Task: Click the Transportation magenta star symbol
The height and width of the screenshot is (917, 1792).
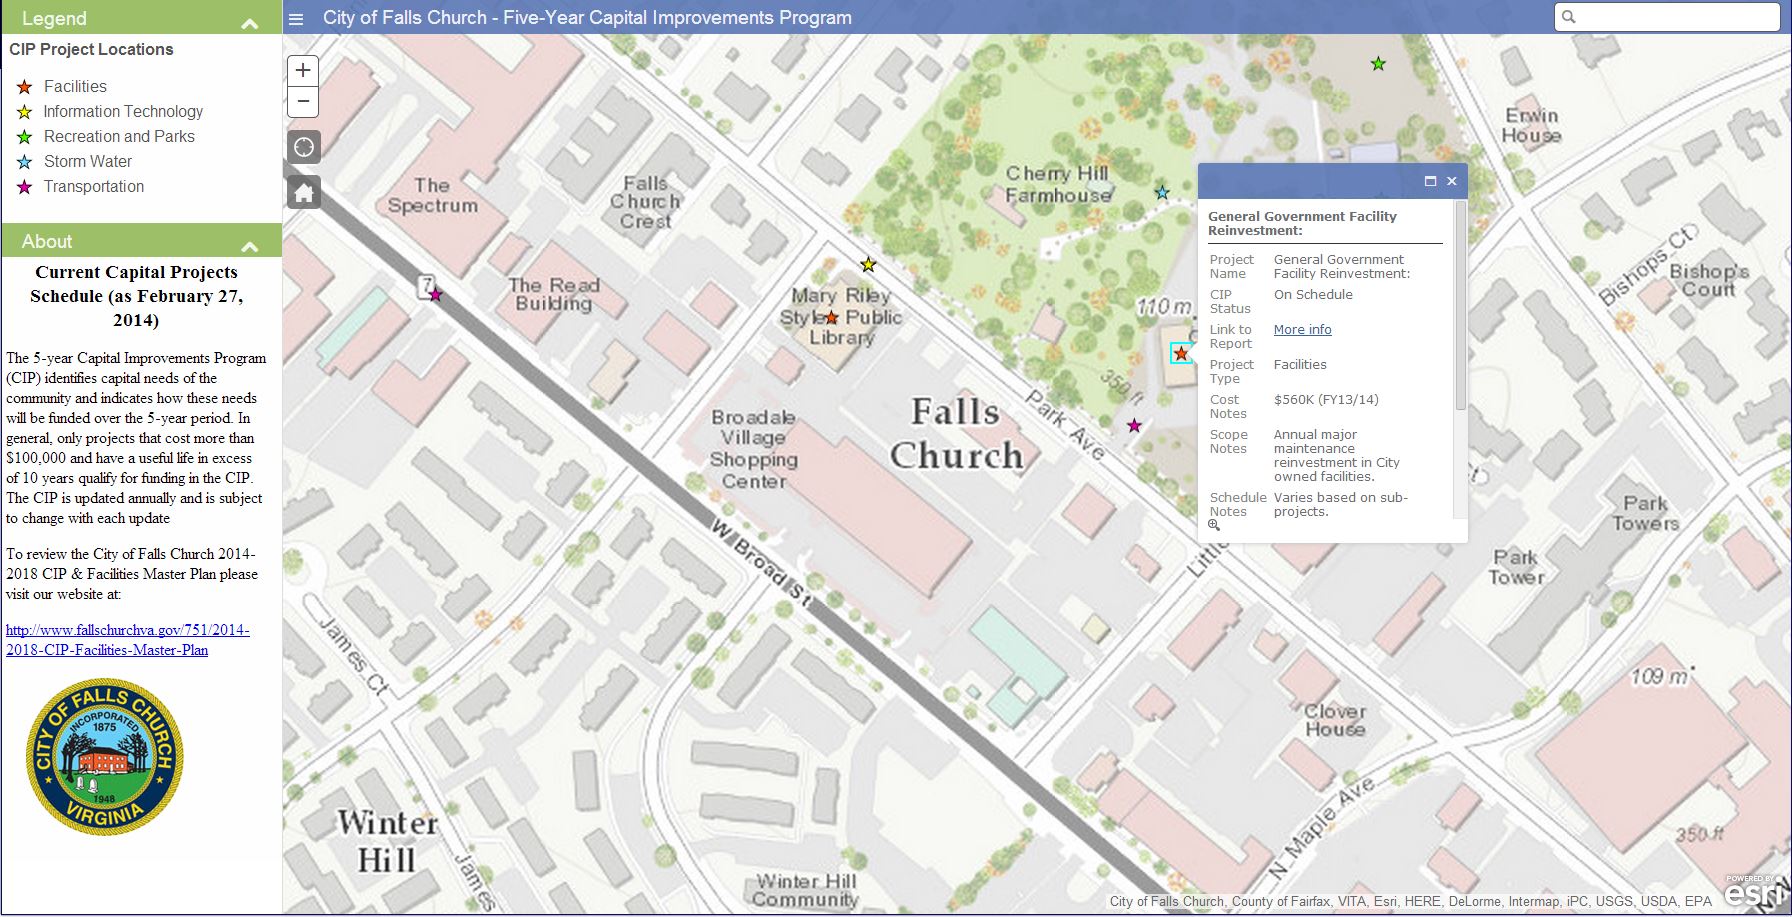Action: (x=25, y=187)
